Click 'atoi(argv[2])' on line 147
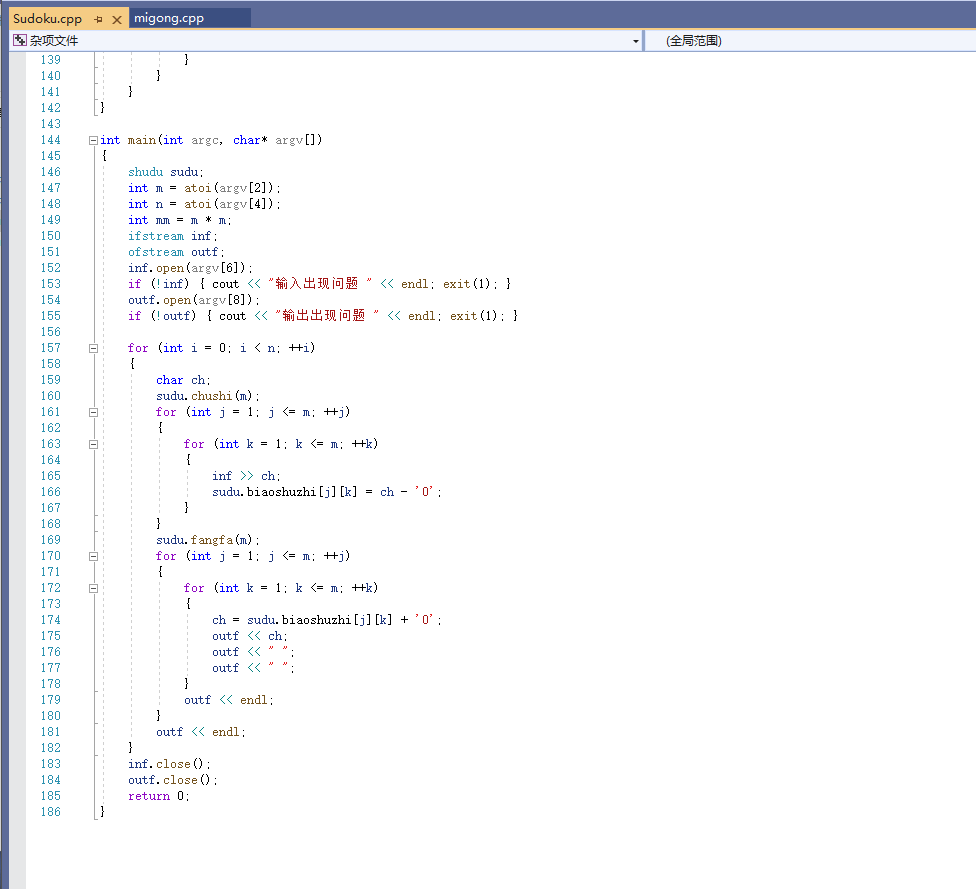The width and height of the screenshot is (976, 889). click(x=228, y=188)
